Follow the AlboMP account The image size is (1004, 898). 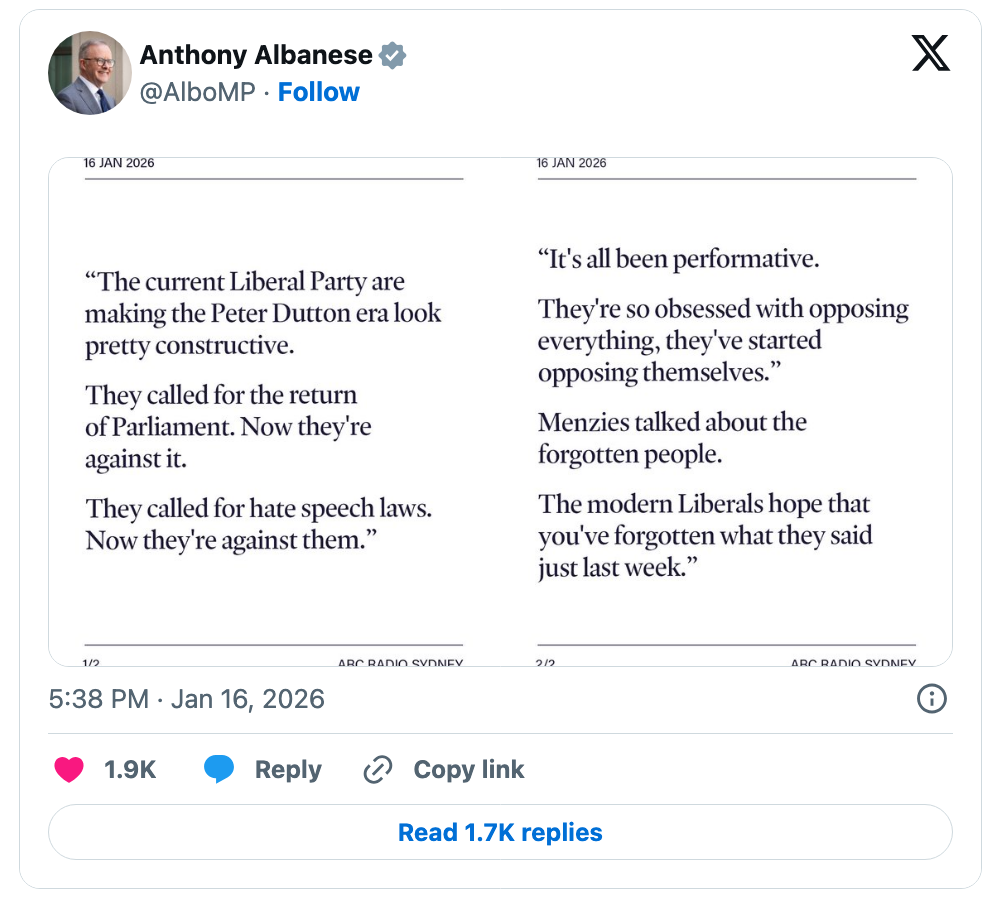pyautogui.click(x=318, y=92)
